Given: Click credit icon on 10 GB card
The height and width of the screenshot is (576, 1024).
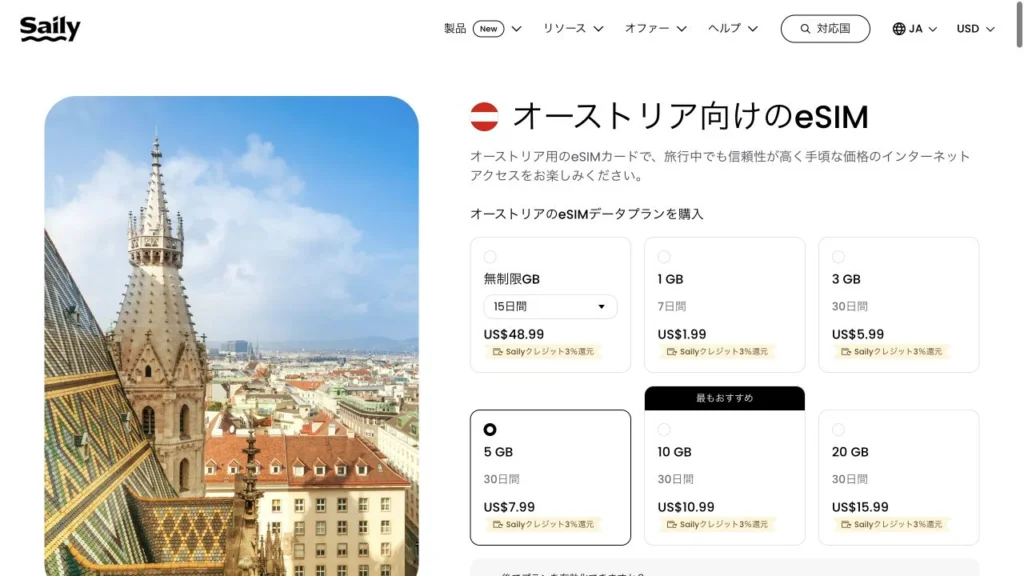Looking at the screenshot, I should [671, 524].
